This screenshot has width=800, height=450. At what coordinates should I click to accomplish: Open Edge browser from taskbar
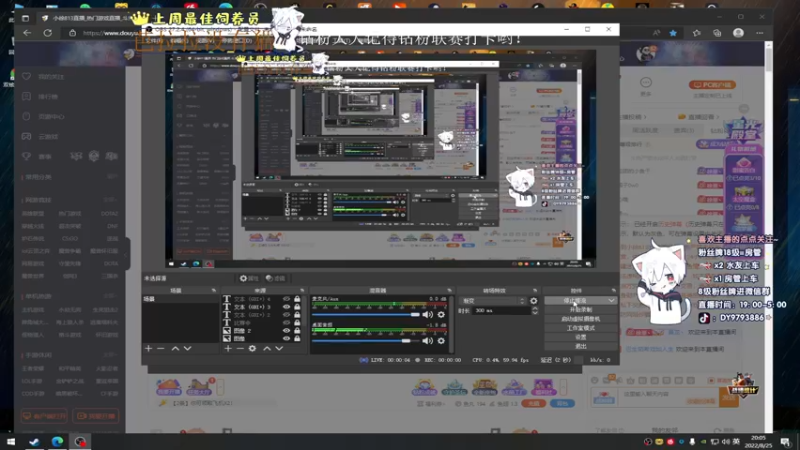(57, 442)
